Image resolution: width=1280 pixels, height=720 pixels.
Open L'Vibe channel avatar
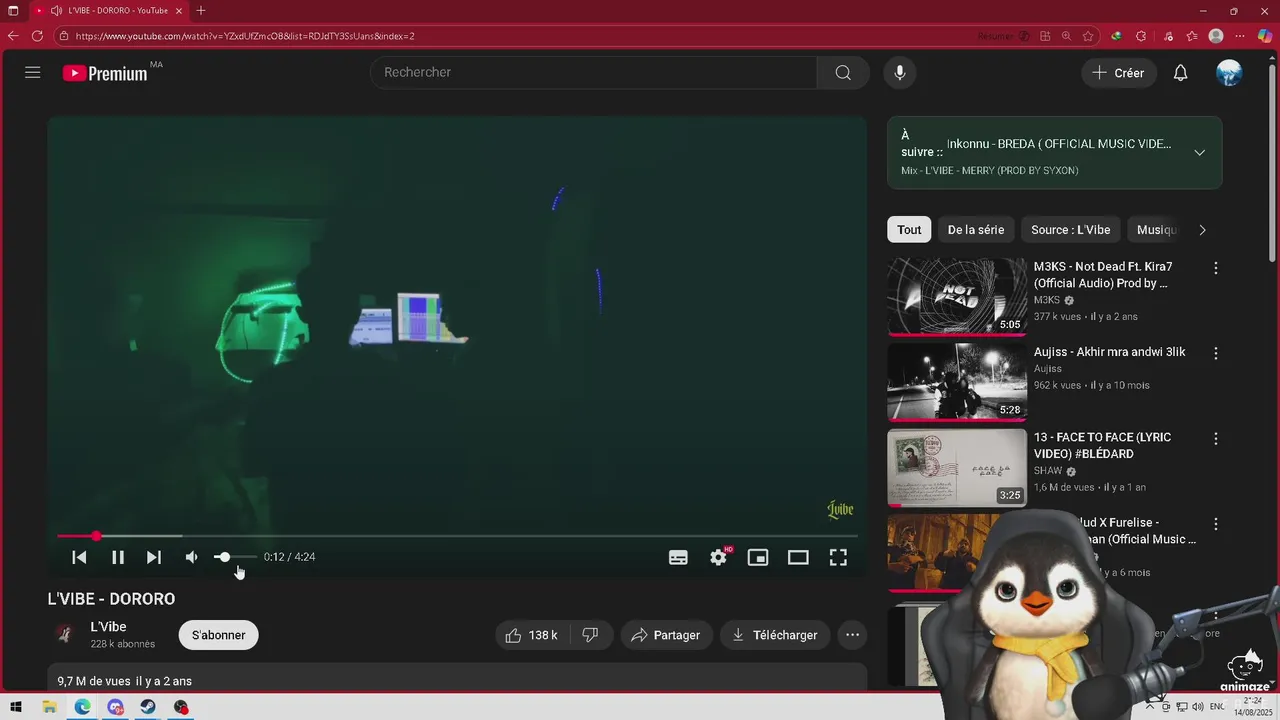tap(65, 634)
